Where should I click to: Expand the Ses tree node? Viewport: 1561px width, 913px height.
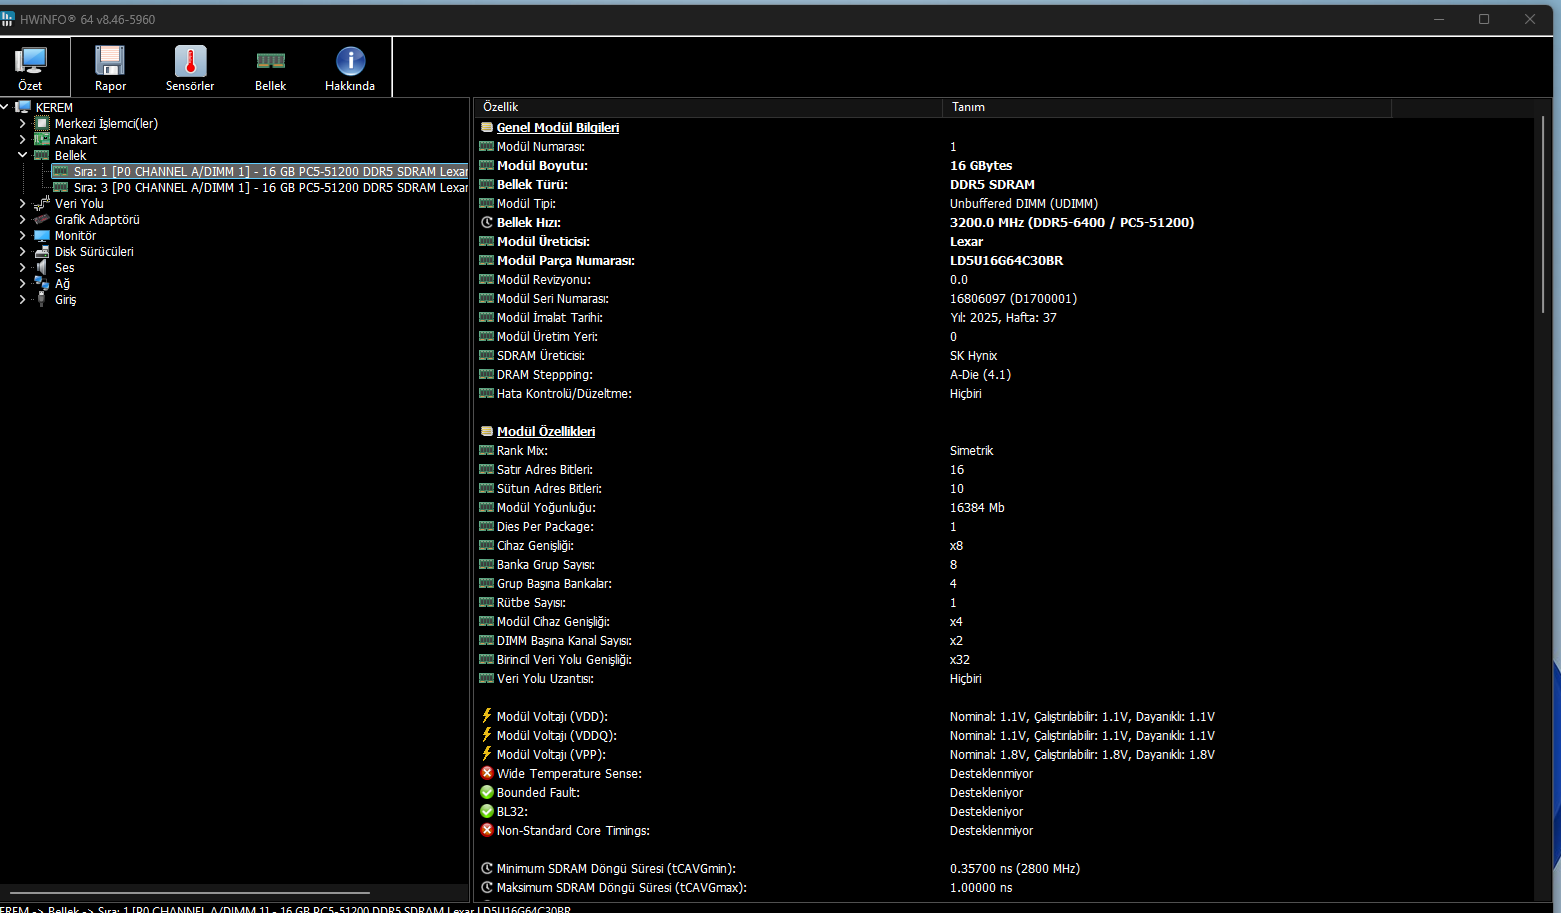point(22,267)
